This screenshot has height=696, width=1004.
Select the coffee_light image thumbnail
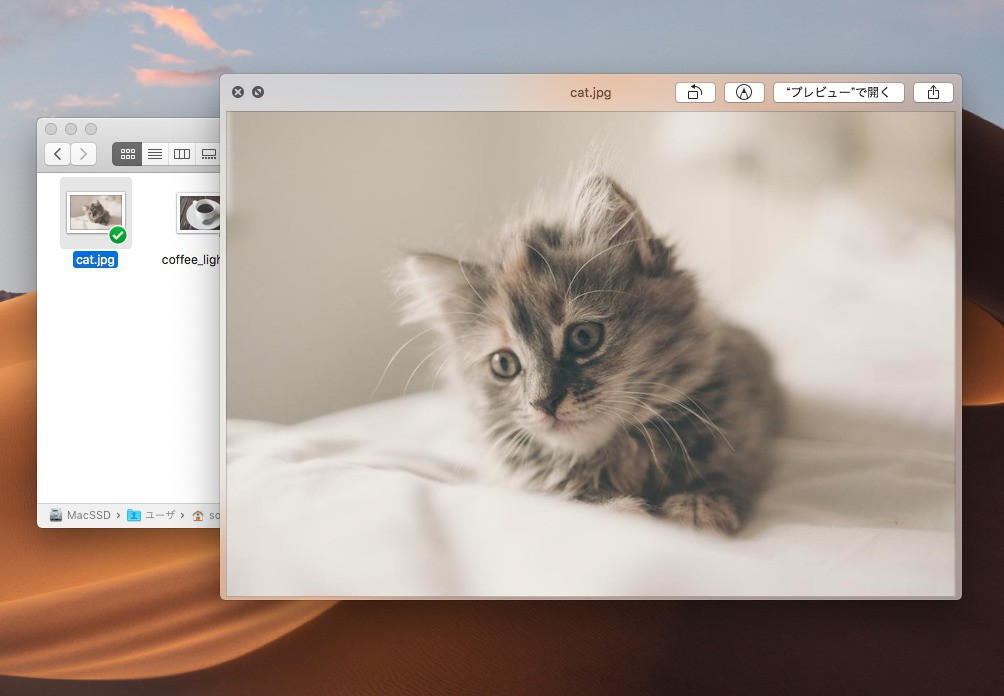[x=199, y=213]
